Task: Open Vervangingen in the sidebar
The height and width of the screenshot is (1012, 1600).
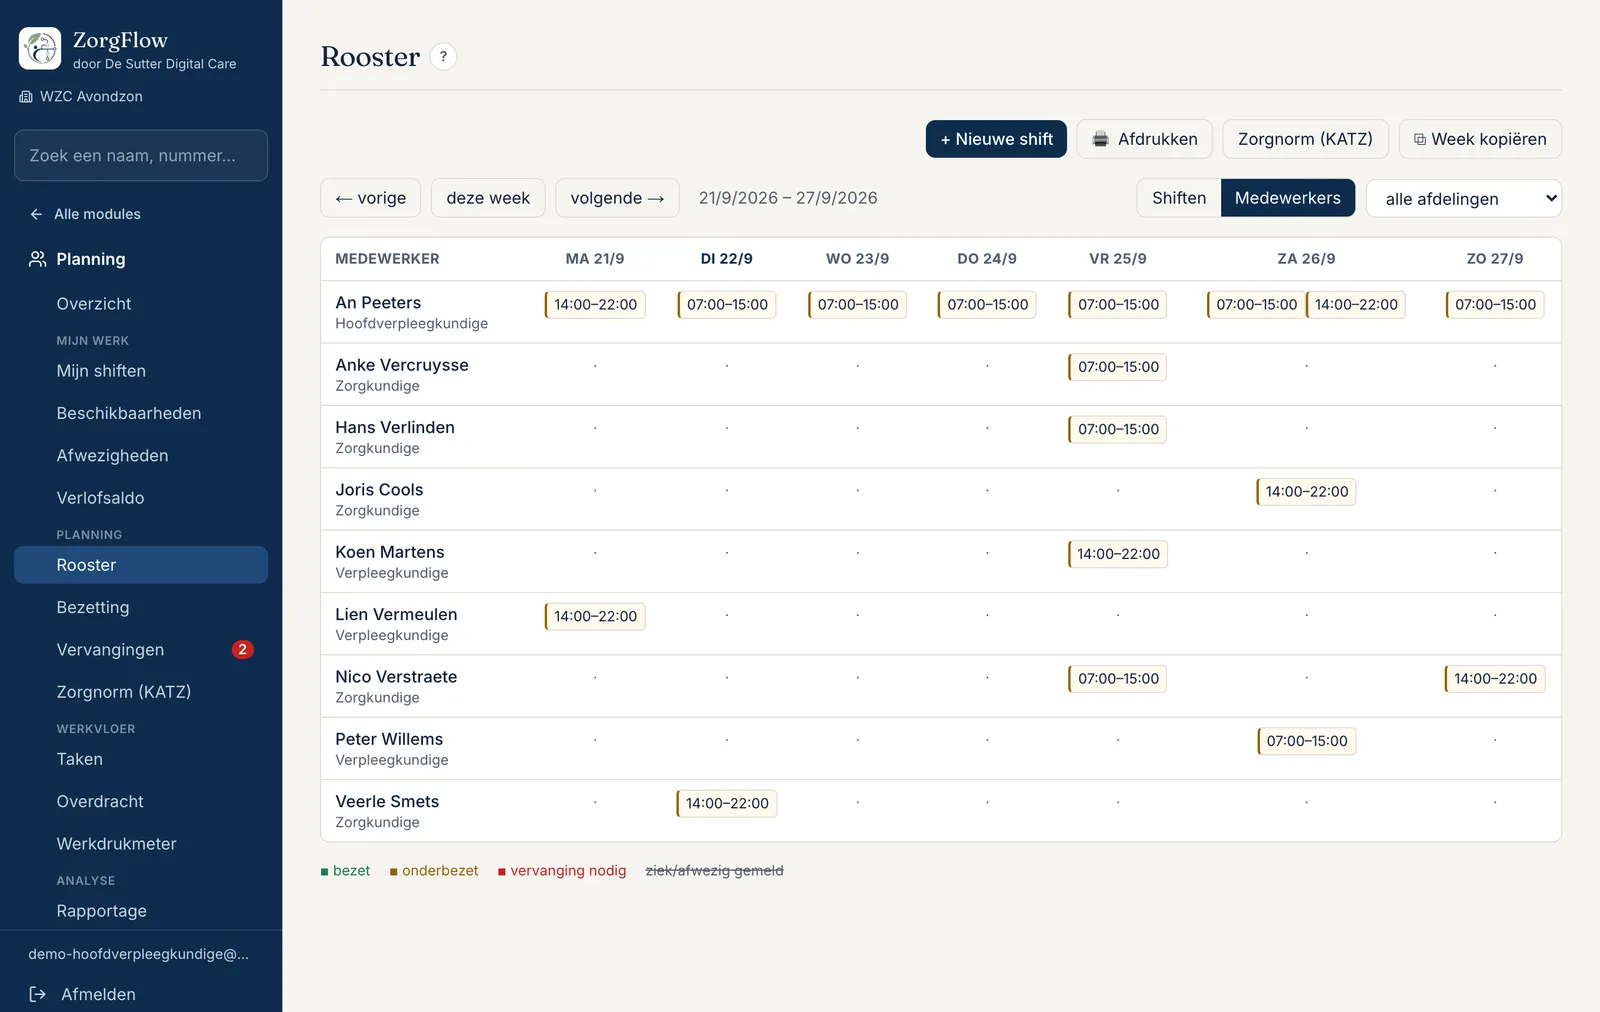Action: click(x=141, y=650)
